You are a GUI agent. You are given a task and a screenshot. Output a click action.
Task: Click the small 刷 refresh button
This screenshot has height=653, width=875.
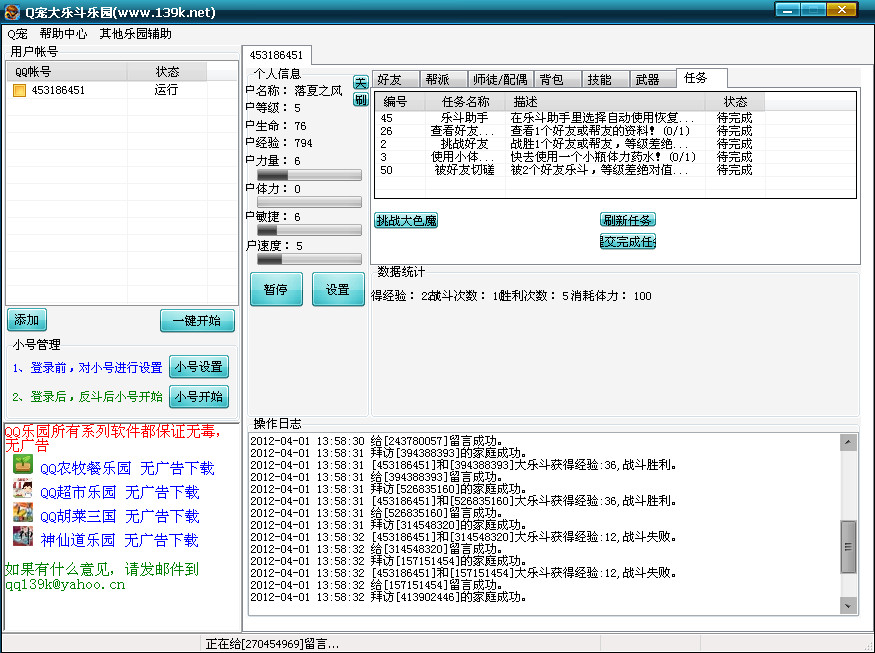click(x=360, y=100)
